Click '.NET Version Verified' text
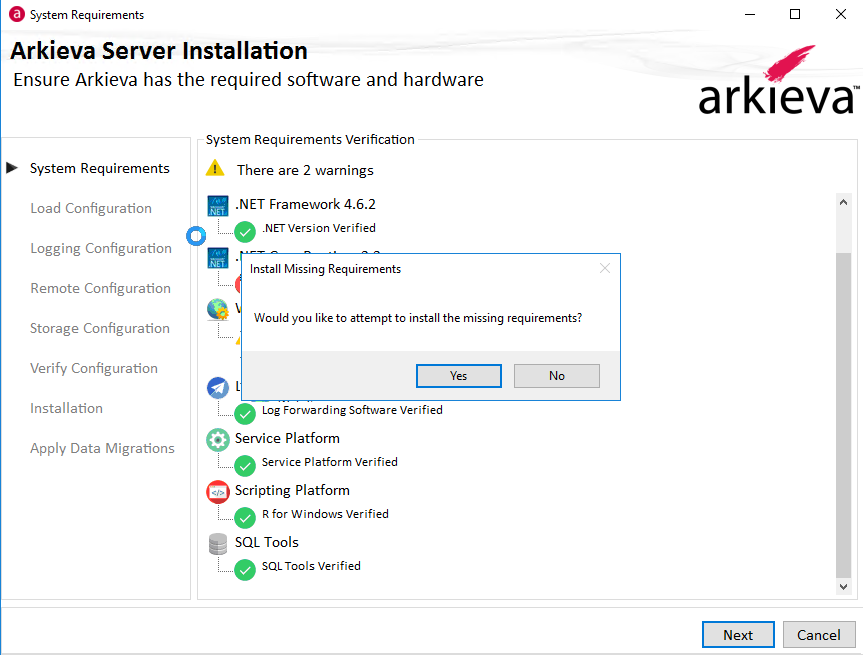The width and height of the screenshot is (863, 655). coord(319,228)
